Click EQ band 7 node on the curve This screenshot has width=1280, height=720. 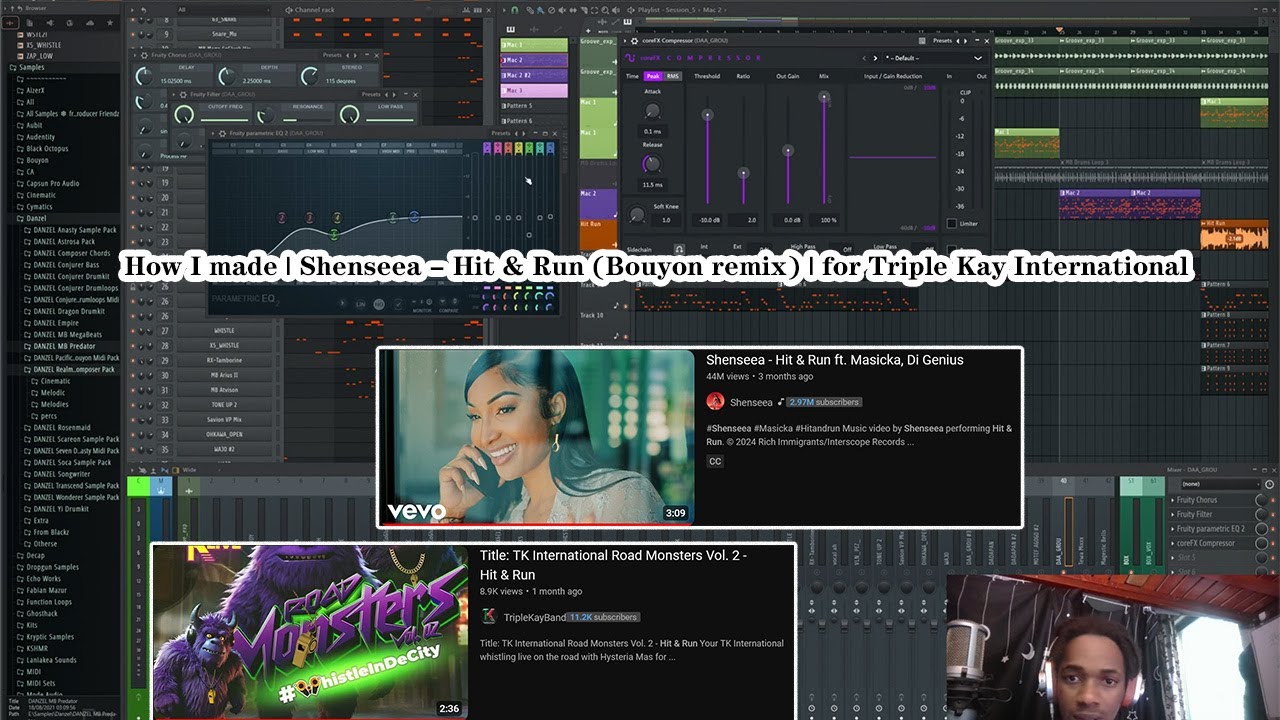414,216
